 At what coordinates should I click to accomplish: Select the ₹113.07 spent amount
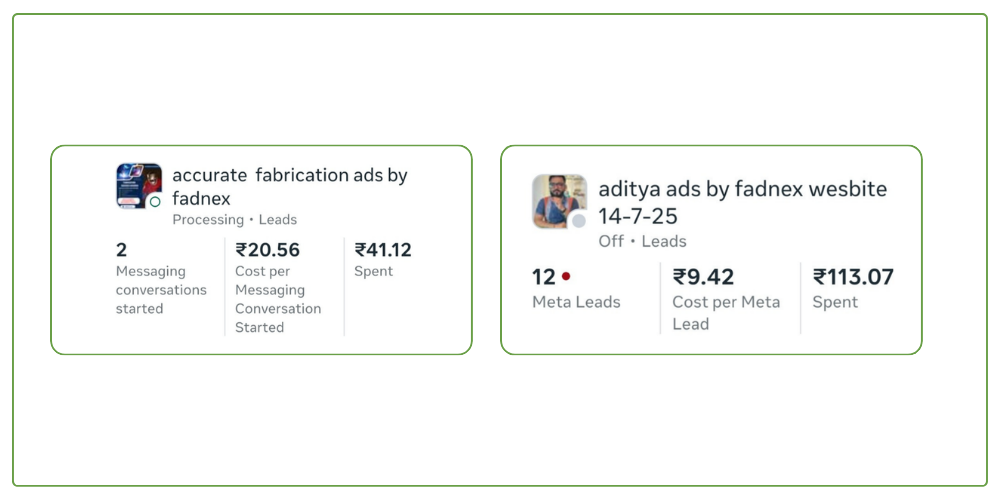coord(853,277)
